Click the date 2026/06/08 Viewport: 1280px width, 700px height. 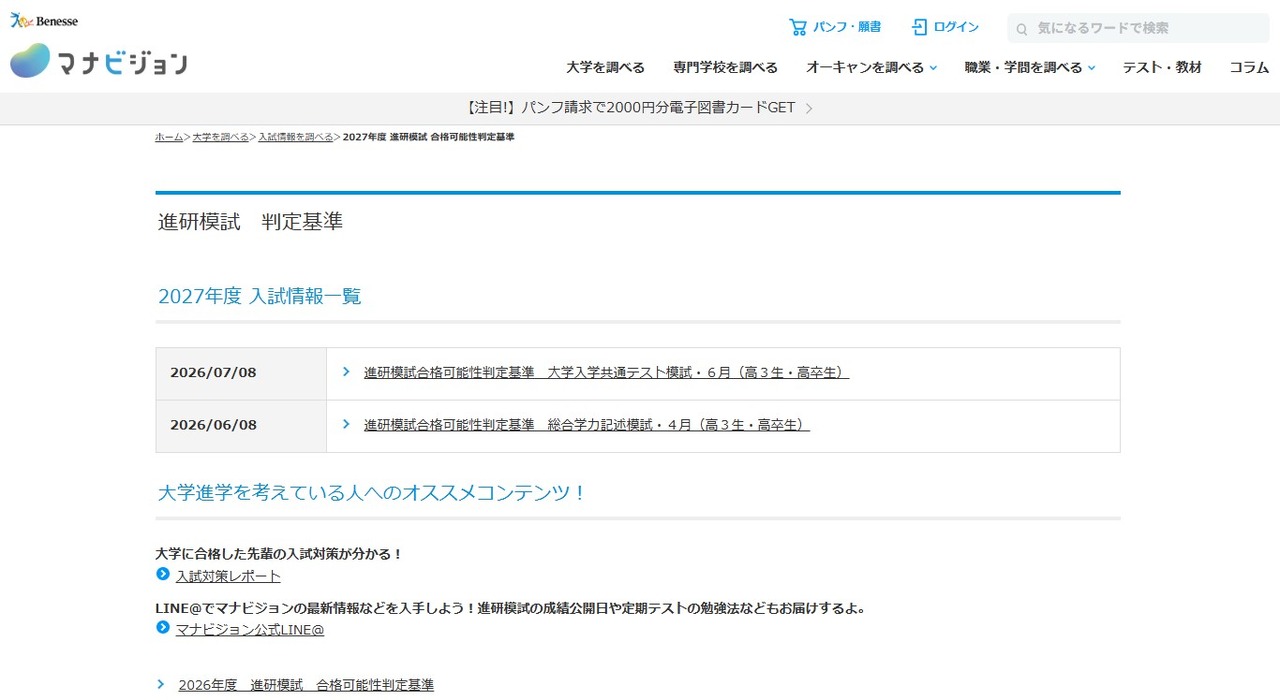coord(213,425)
